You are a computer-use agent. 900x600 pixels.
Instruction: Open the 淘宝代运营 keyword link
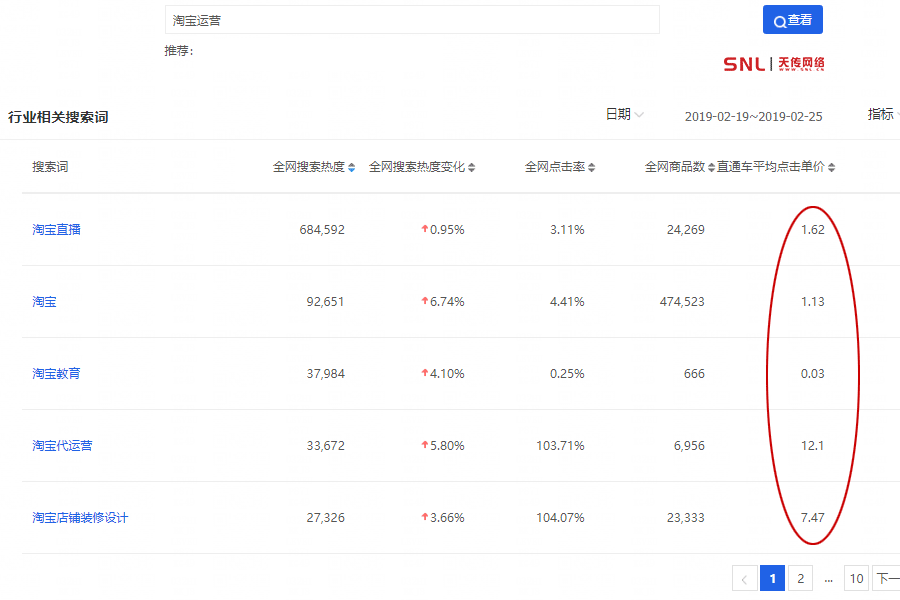click(60, 445)
